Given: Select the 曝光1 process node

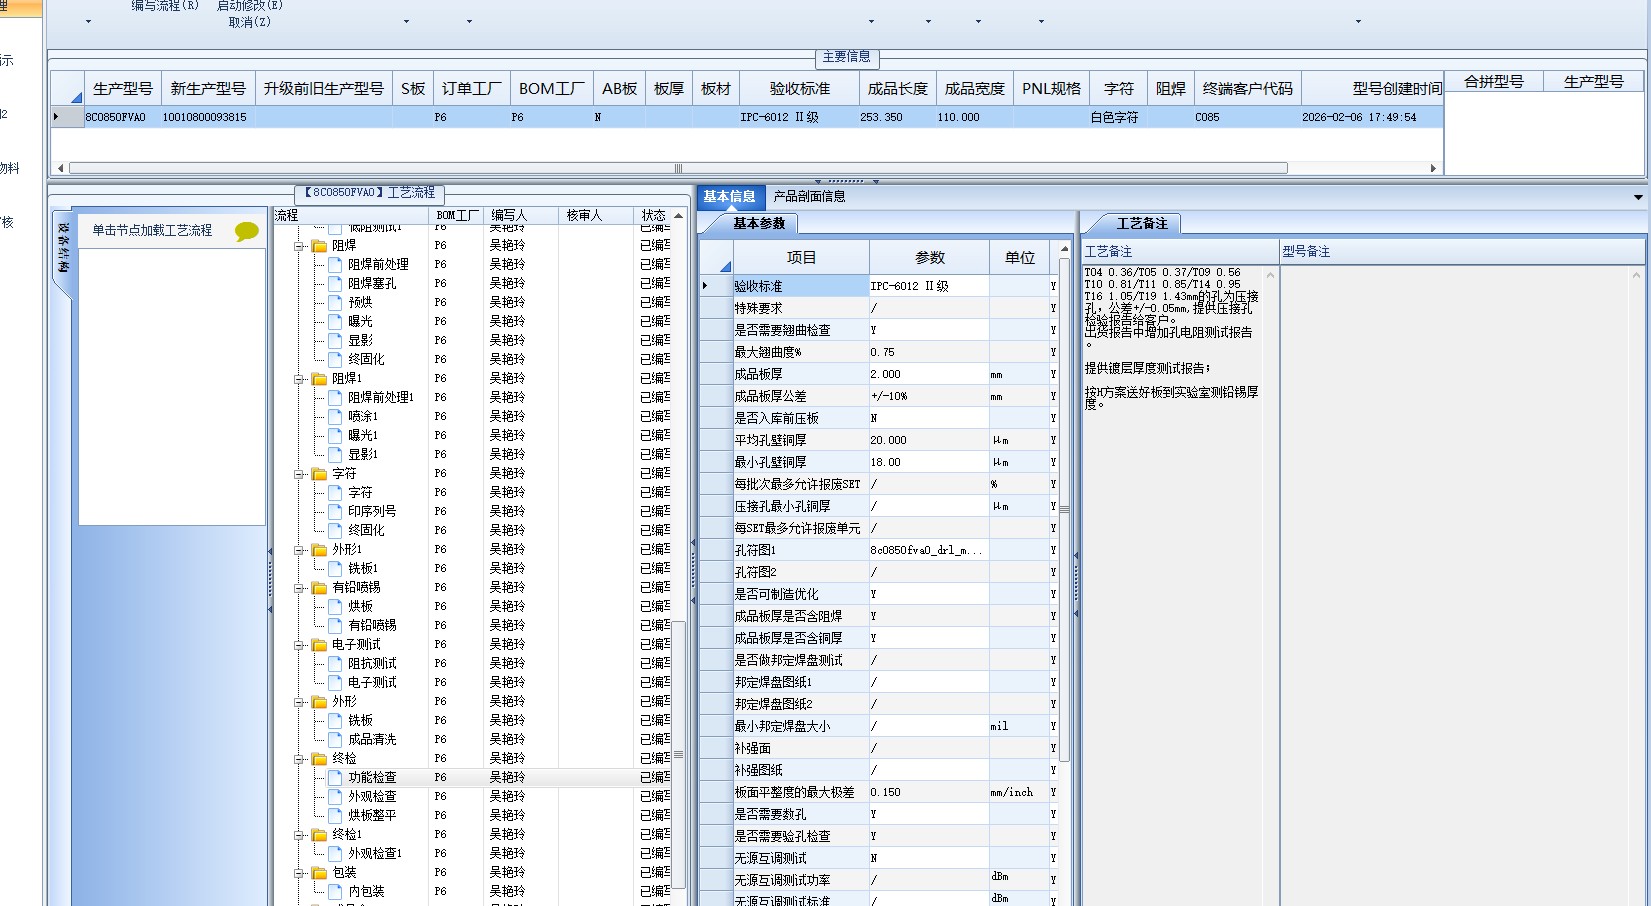Looking at the screenshot, I should click(x=363, y=436).
